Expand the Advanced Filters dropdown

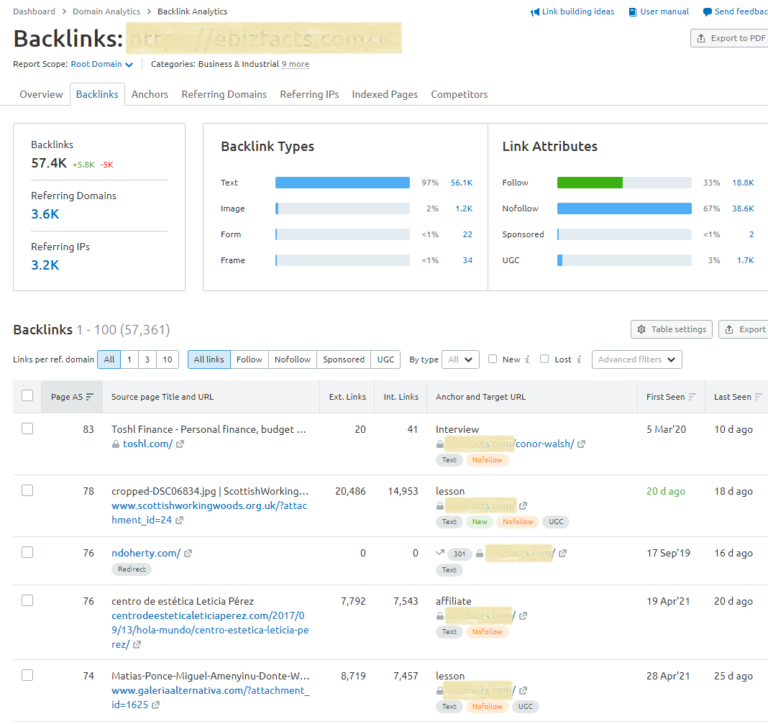(637, 360)
